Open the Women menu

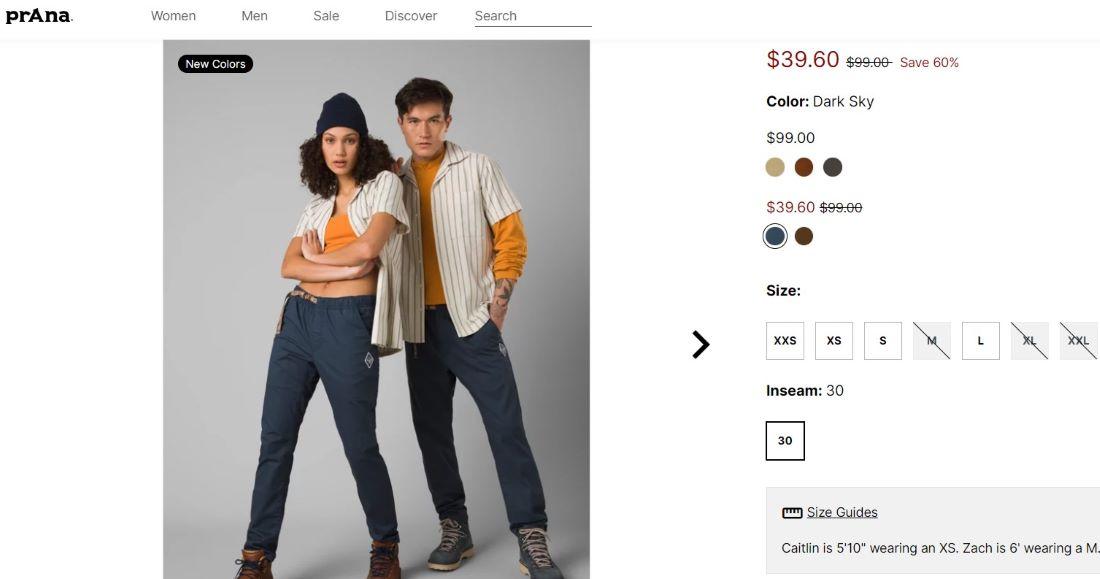tap(173, 16)
